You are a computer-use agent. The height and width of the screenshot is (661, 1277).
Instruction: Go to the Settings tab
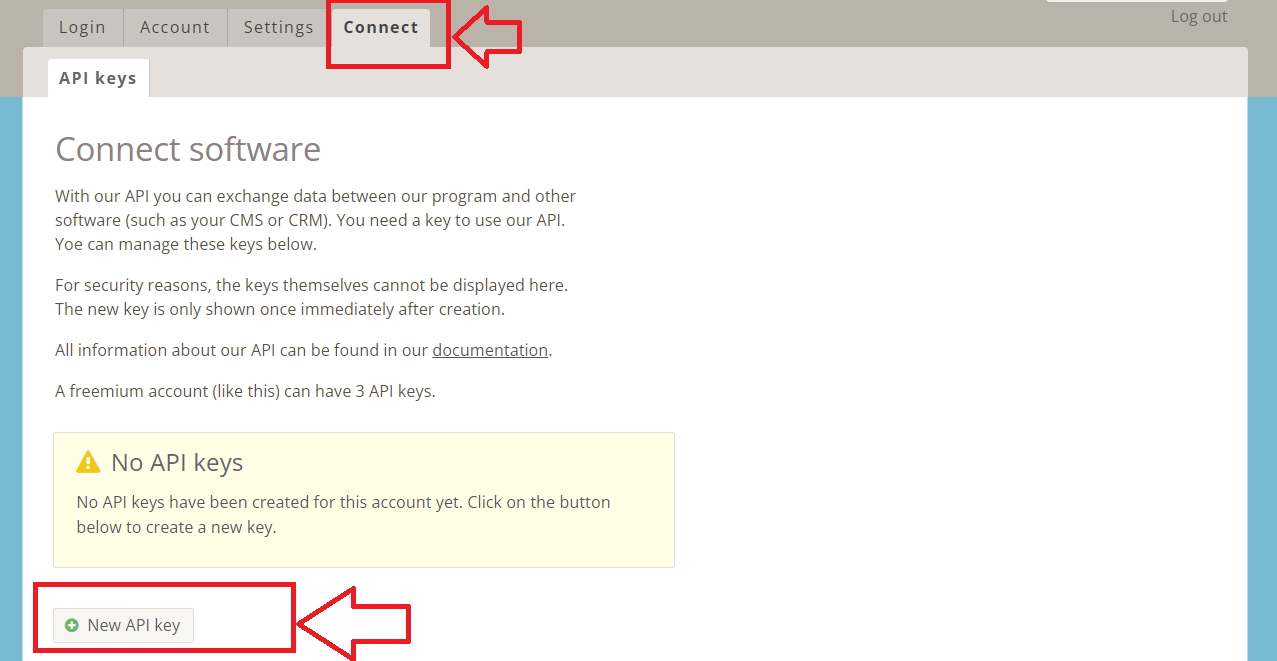tap(278, 28)
